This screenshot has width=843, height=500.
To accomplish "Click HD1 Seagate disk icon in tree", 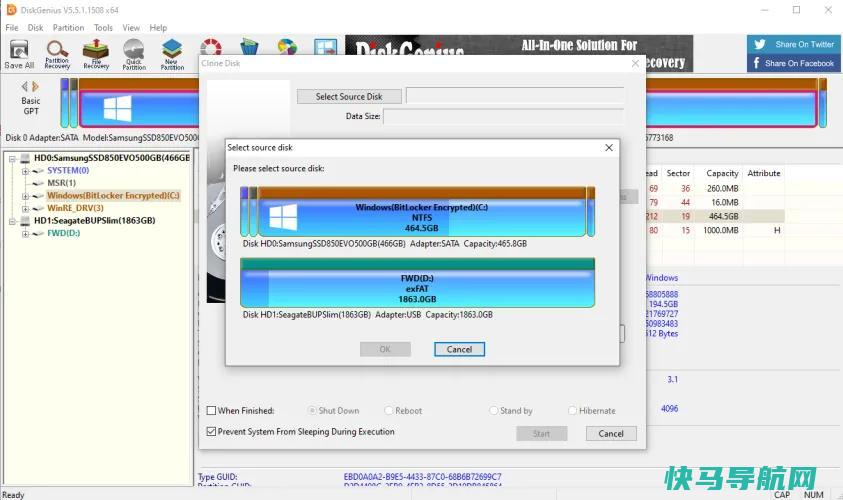I will [25, 221].
